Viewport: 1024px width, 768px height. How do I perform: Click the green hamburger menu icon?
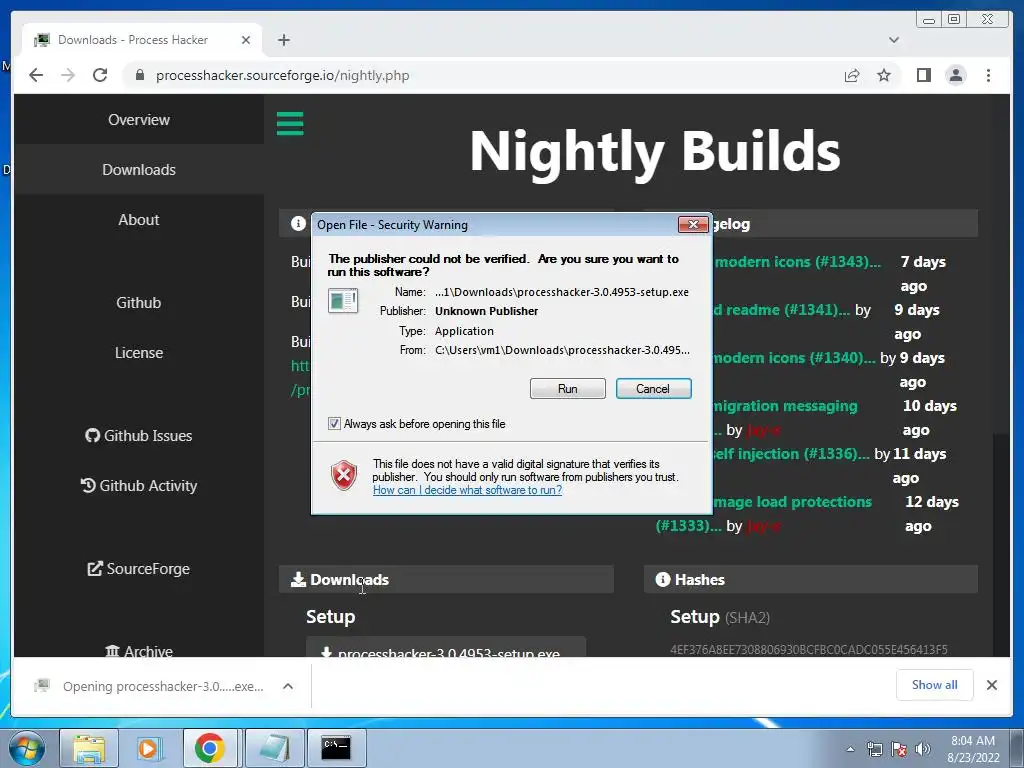[x=290, y=123]
